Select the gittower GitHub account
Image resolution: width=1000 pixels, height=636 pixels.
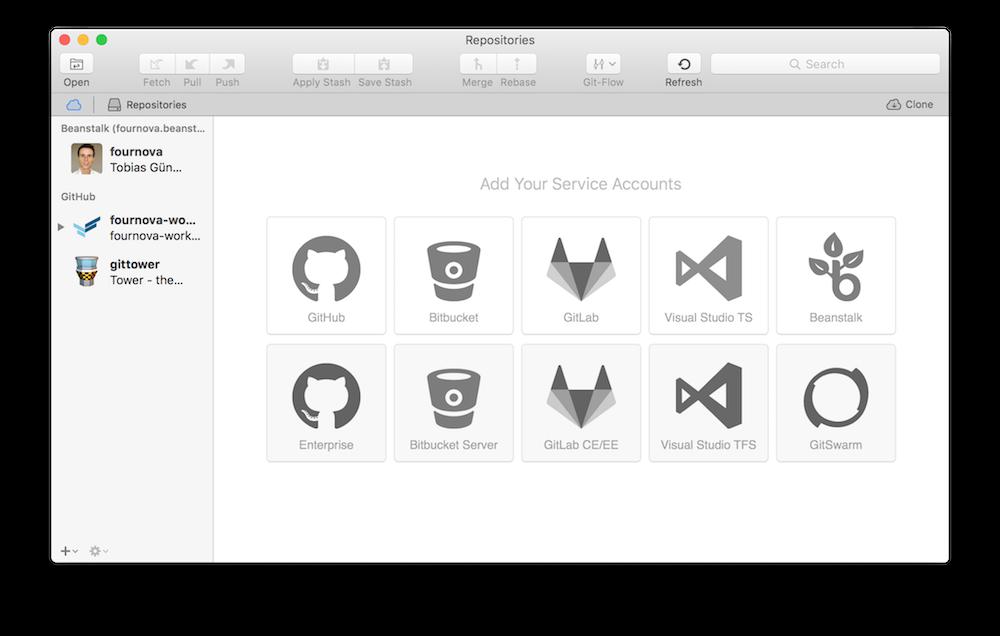(x=132, y=272)
